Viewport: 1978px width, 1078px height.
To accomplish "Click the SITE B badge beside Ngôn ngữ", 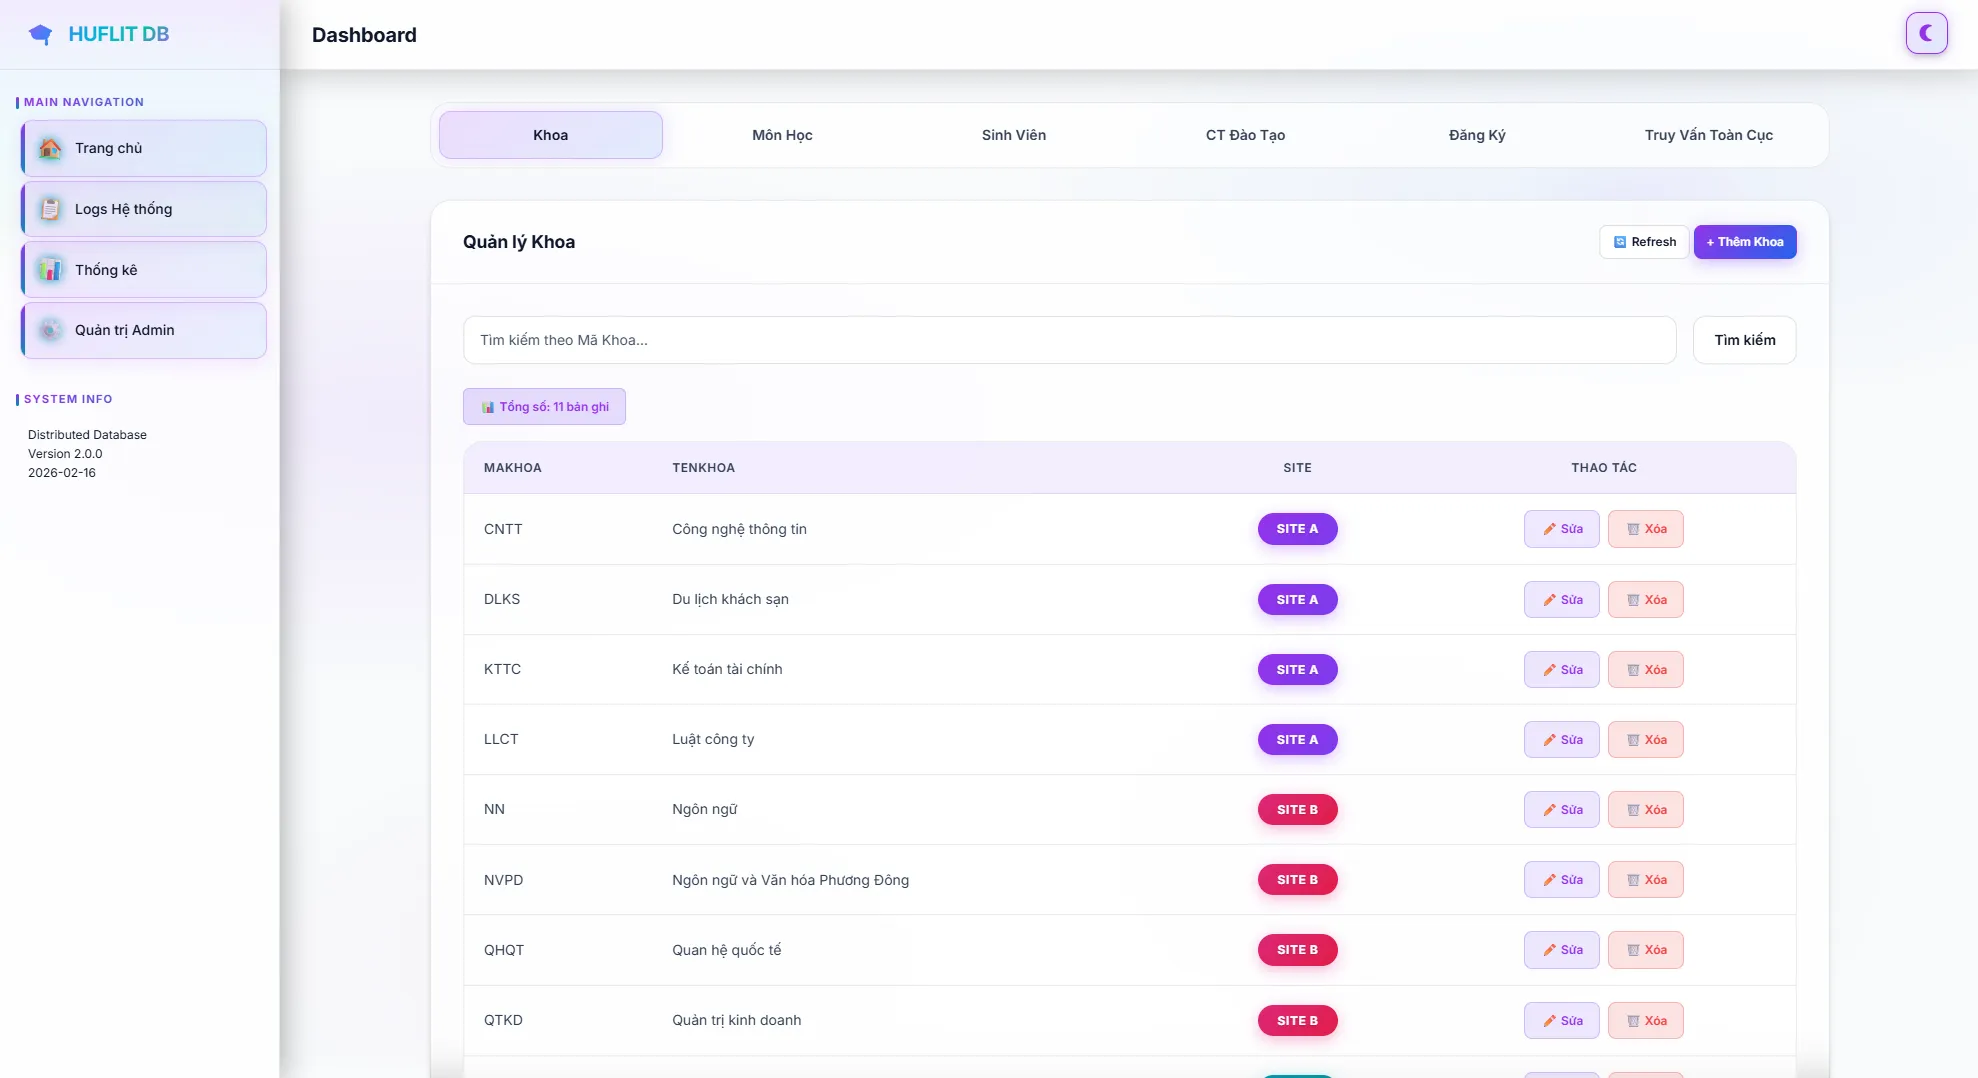I will [1297, 809].
